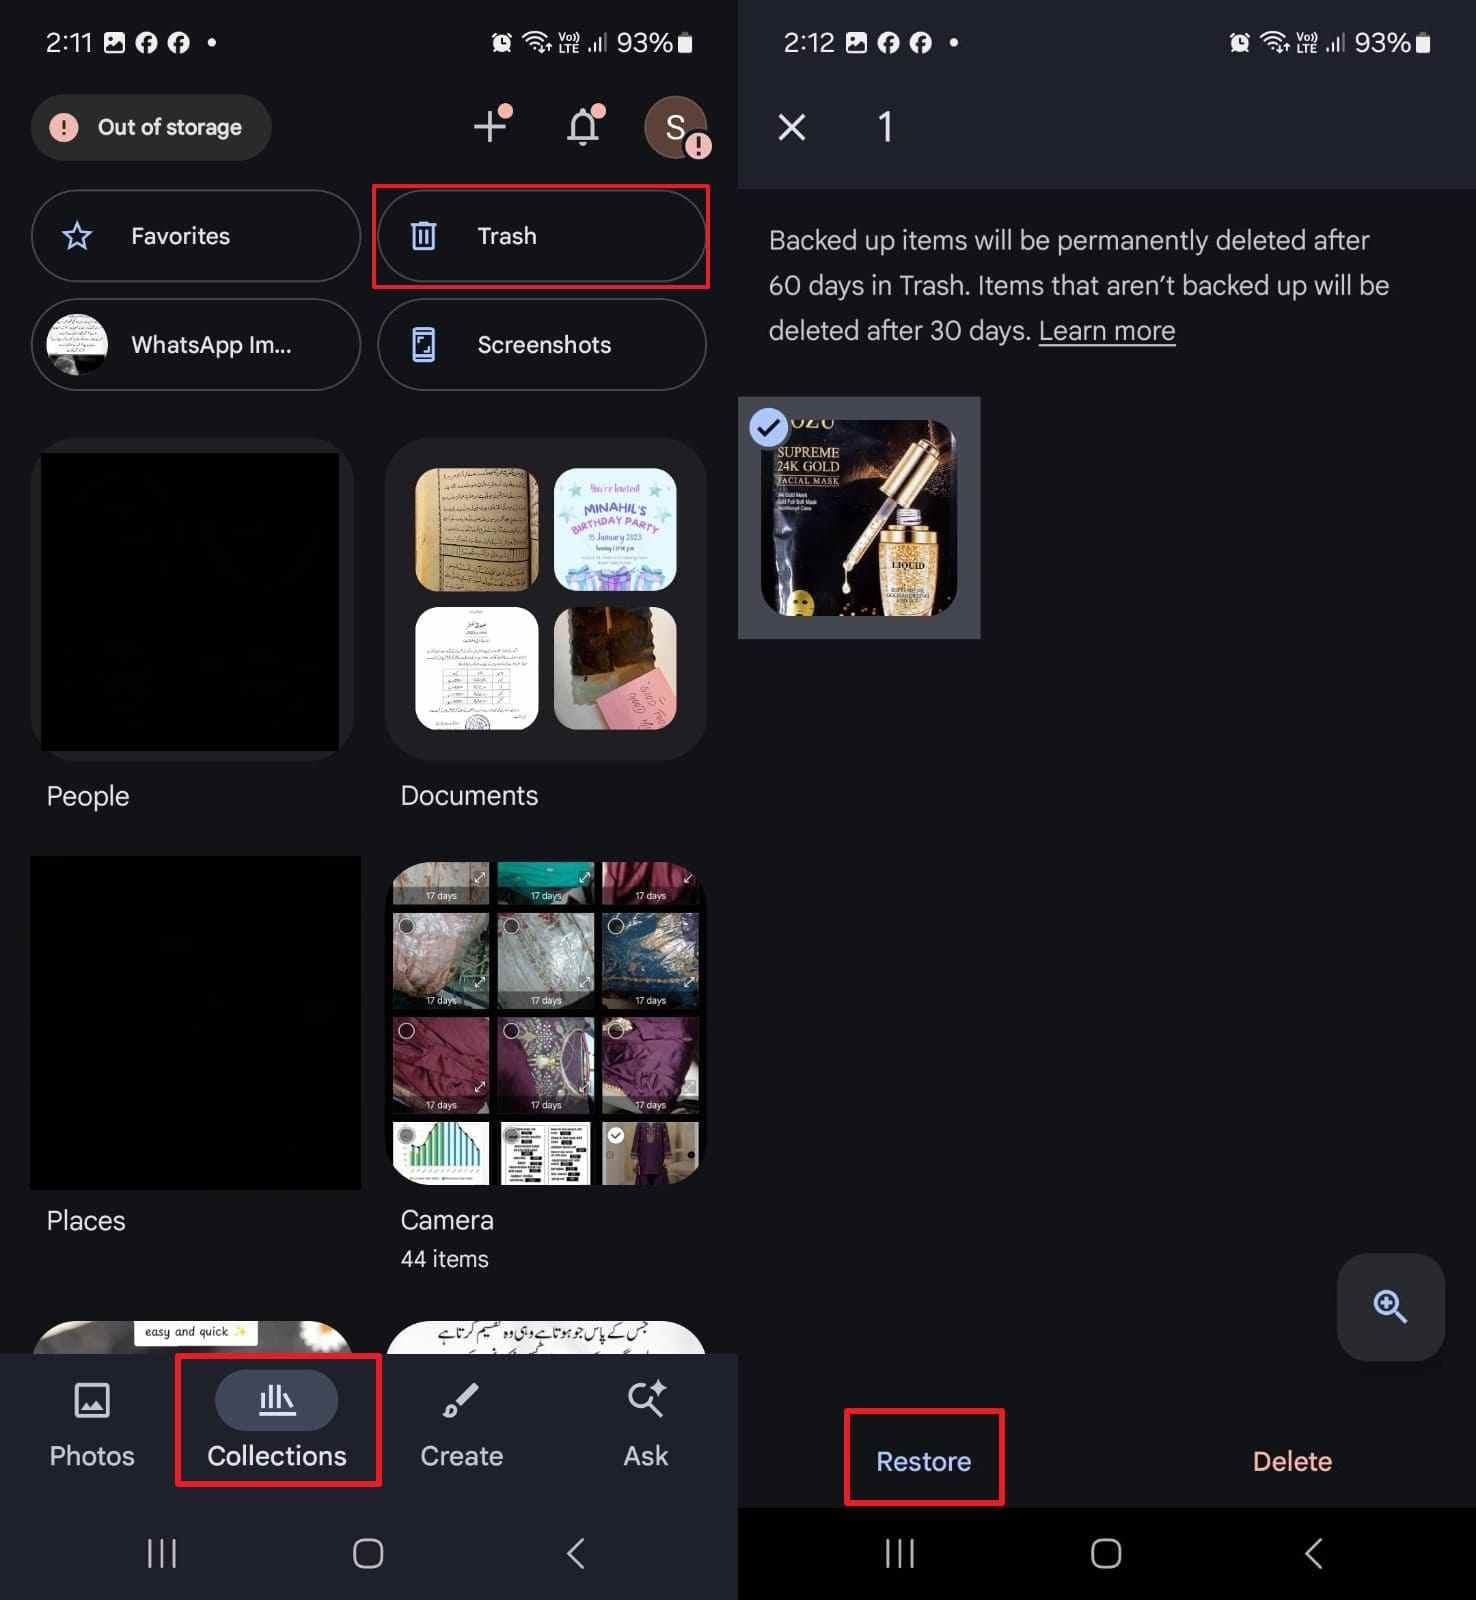Open the Places collection tile
The height and width of the screenshot is (1600, 1476).
click(x=195, y=1022)
